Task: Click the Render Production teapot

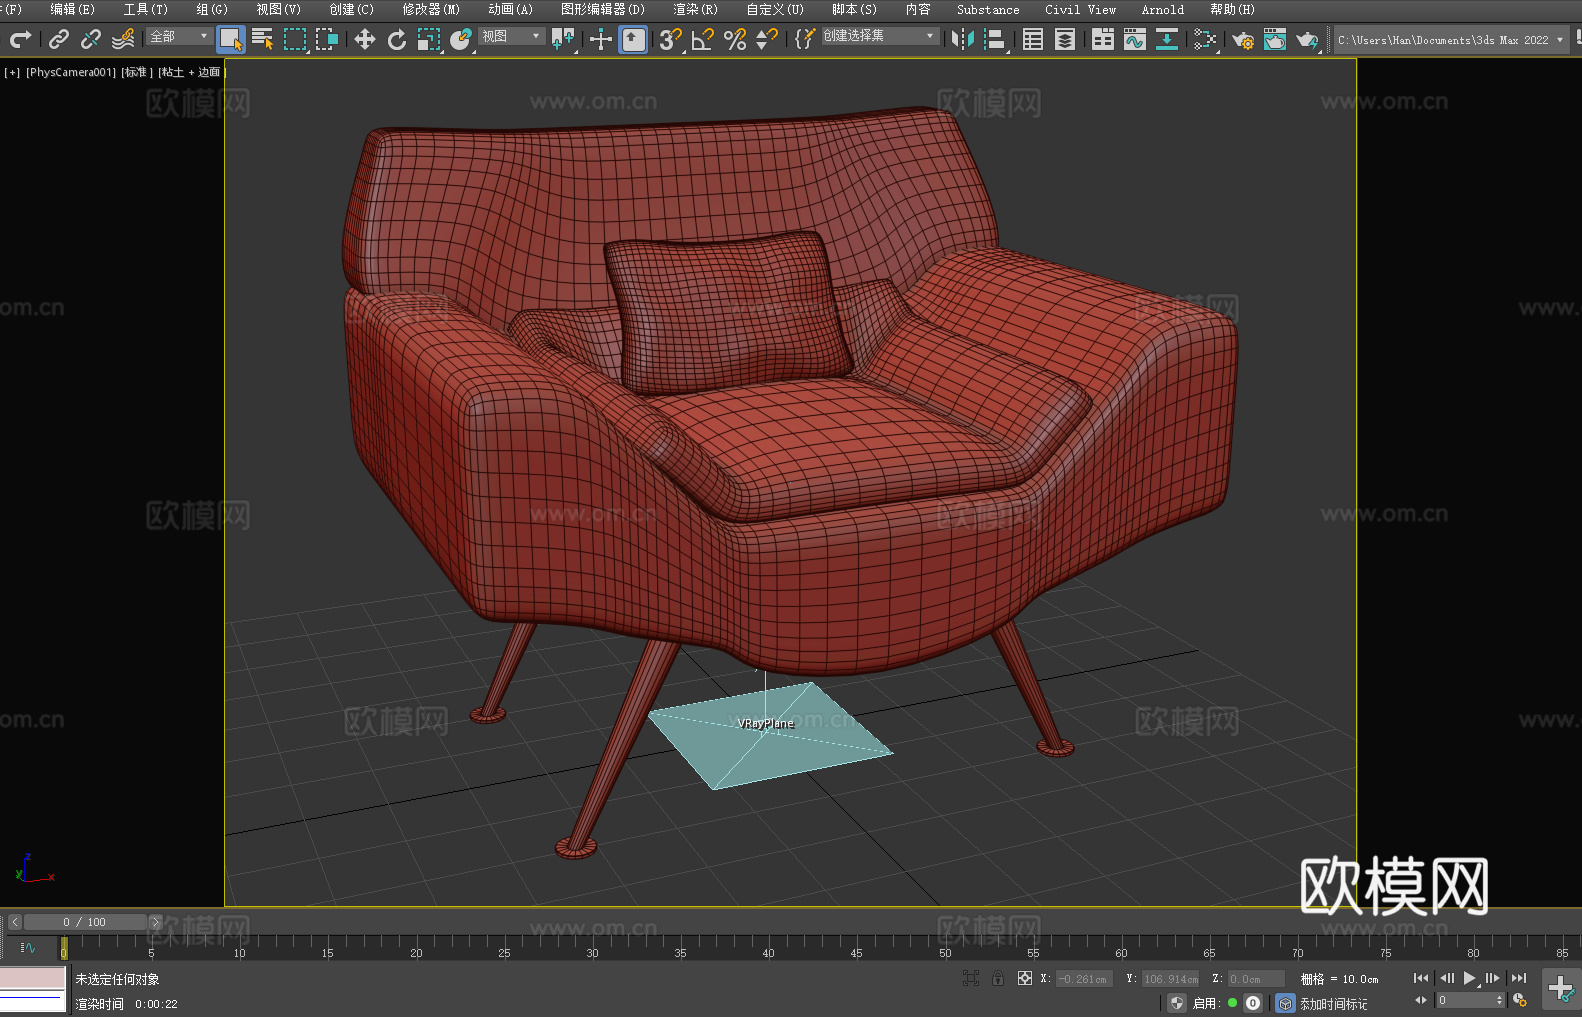Action: click(x=1307, y=40)
